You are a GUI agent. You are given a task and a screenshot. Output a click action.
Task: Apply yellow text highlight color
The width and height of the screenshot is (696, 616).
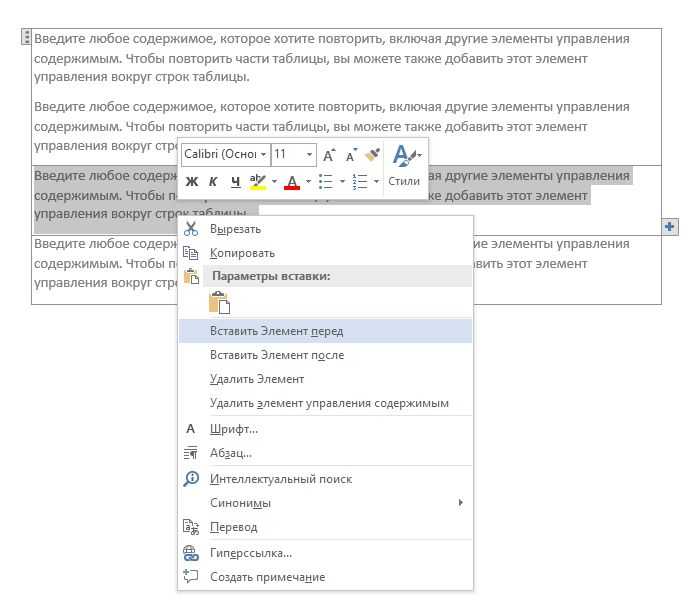coord(258,181)
